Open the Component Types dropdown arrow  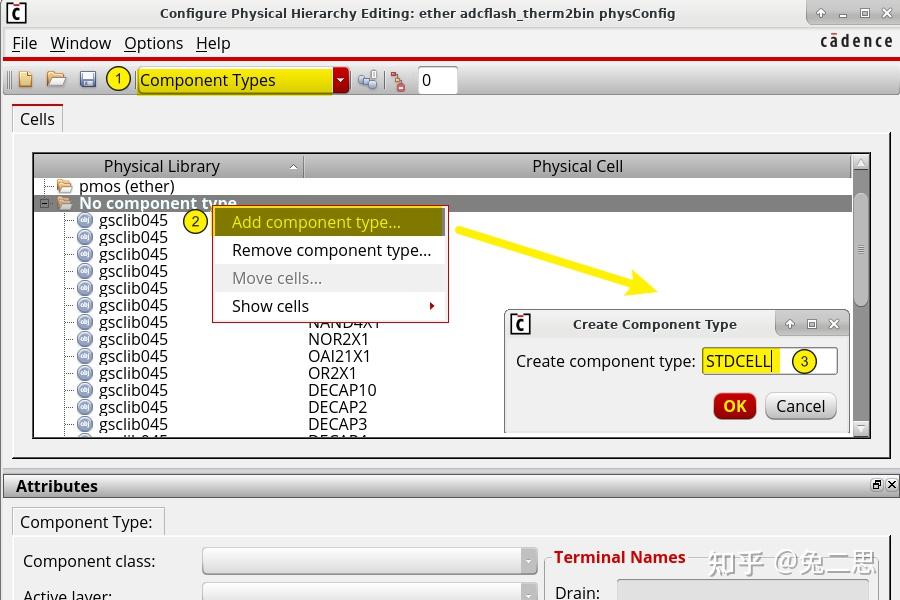(x=340, y=80)
